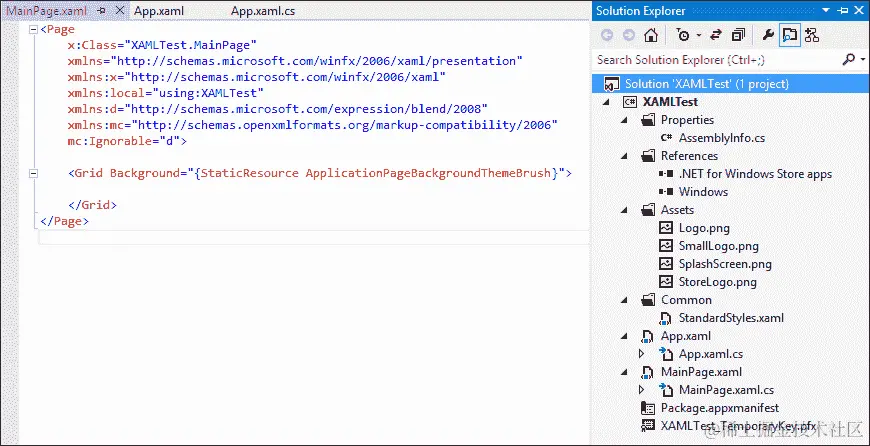Click the Assets folder icon
The height and width of the screenshot is (446, 870).
648,210
